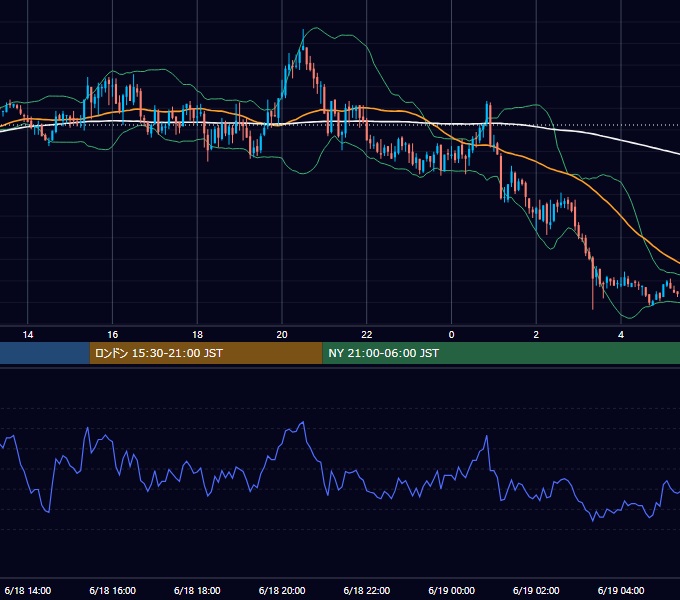680x600 pixels.
Task: Click the 6/18 16:00 date label
Action: click(112, 590)
